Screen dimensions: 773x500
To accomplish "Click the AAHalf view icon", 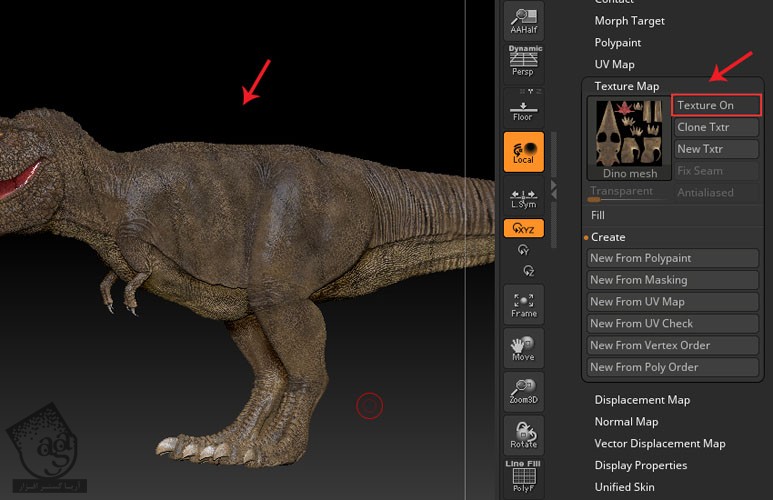I will click(524, 19).
